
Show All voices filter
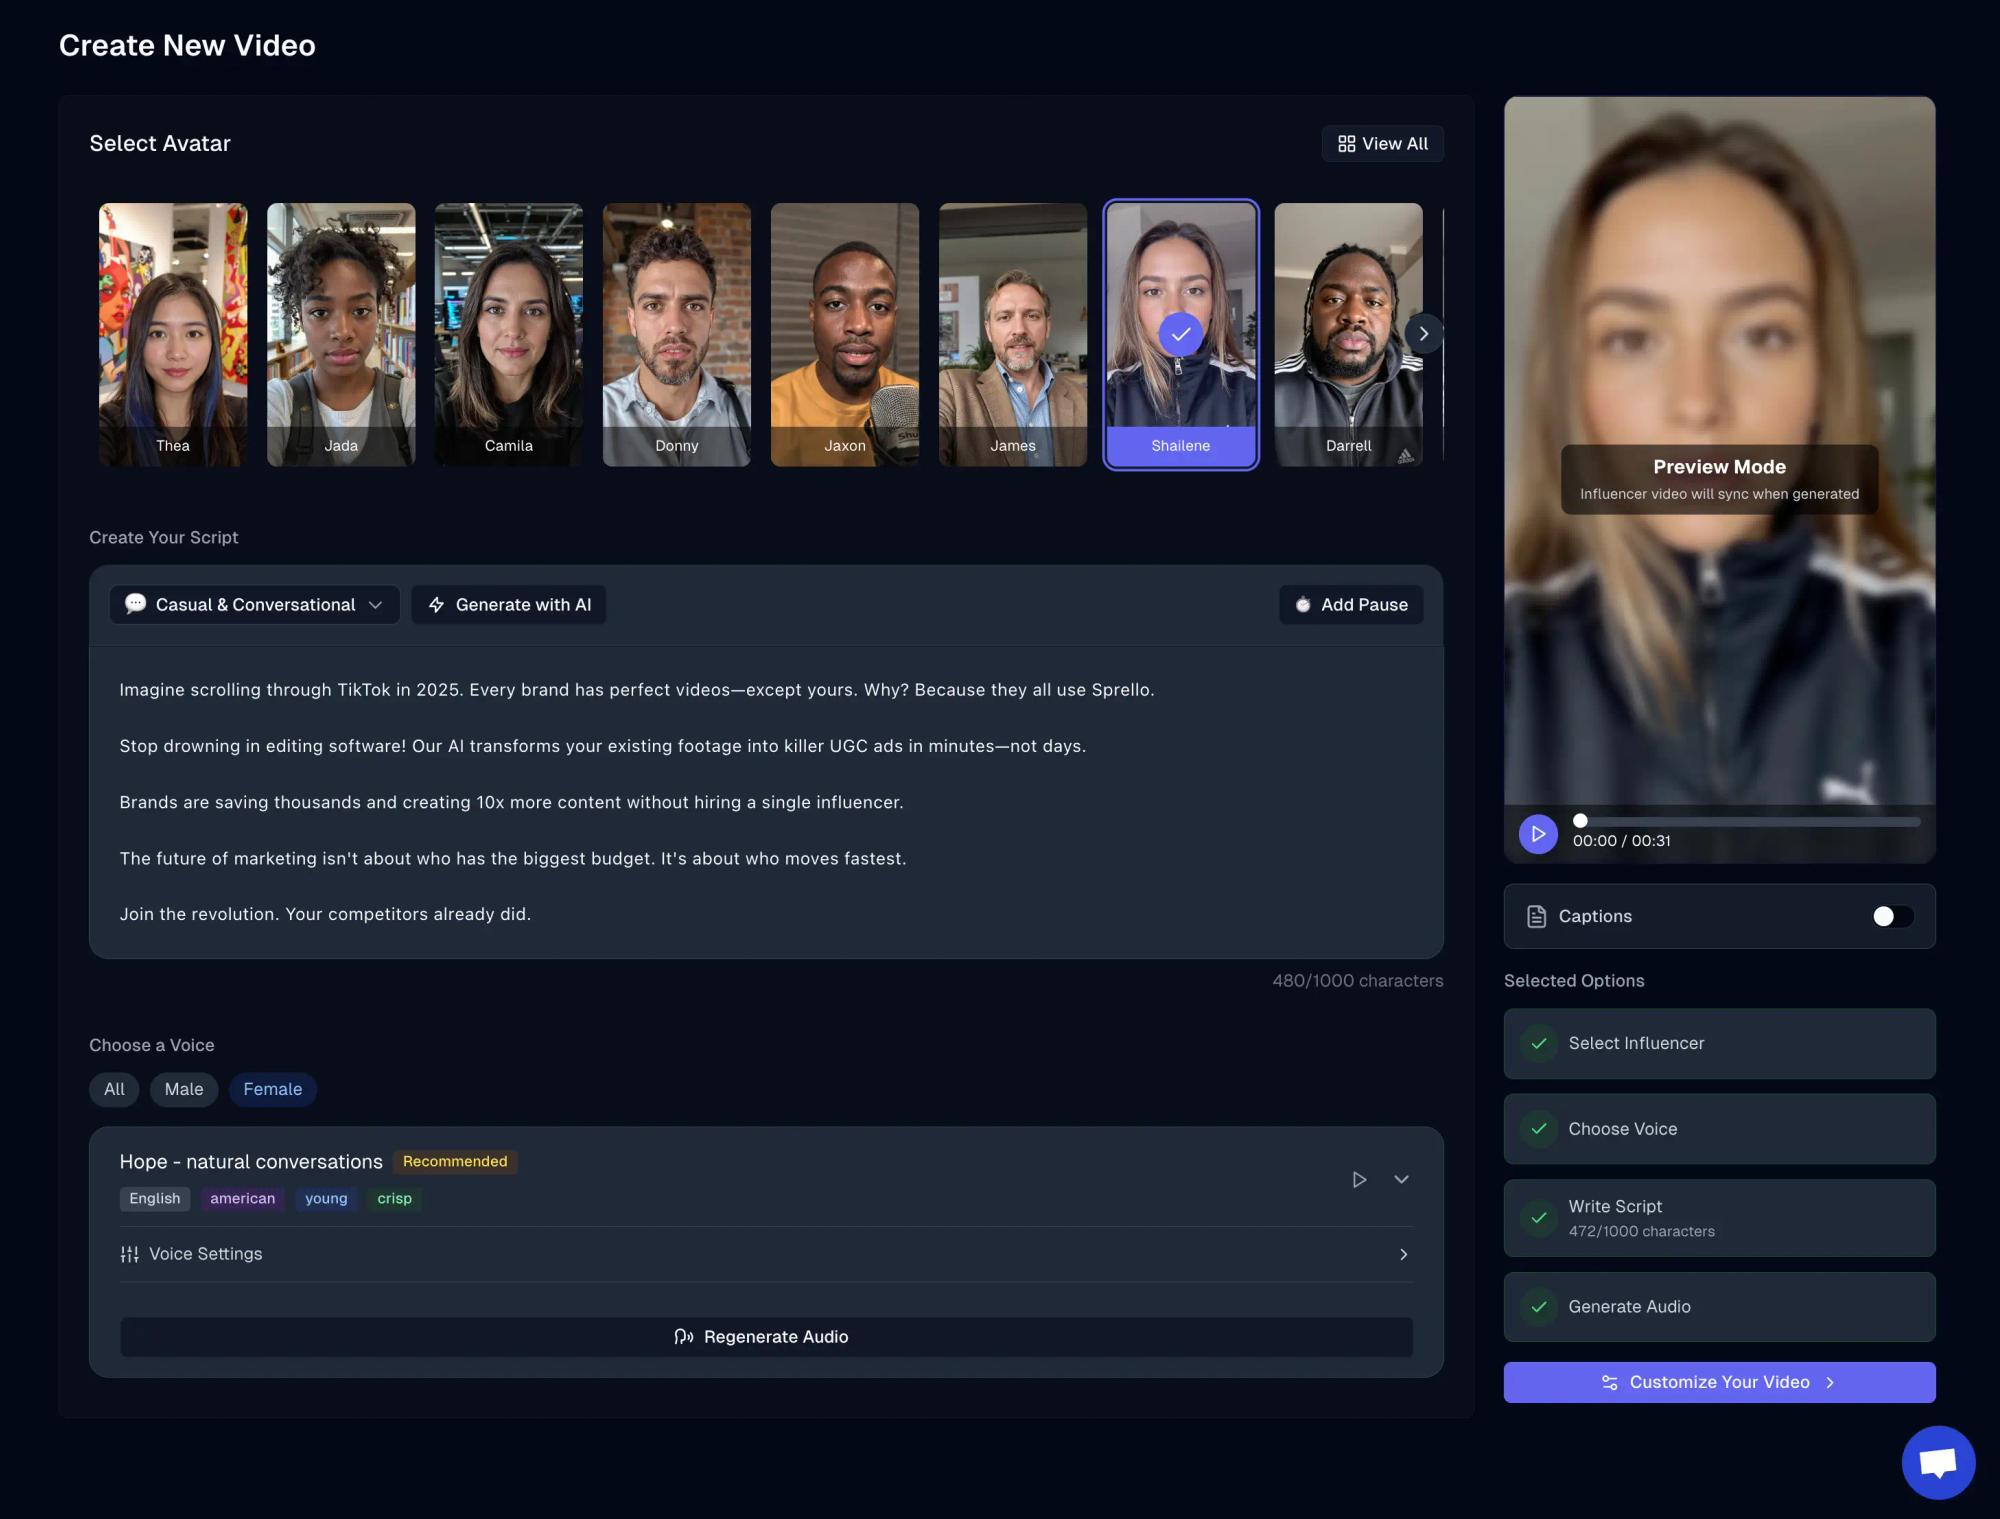(114, 1089)
